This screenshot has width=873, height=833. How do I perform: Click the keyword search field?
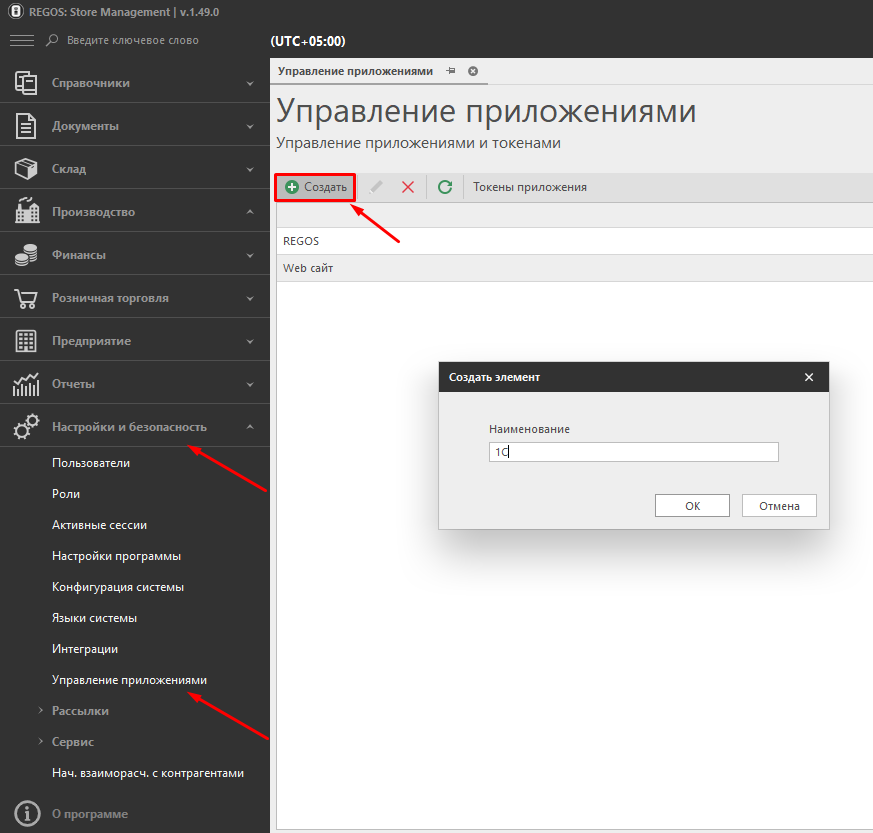tap(133, 40)
